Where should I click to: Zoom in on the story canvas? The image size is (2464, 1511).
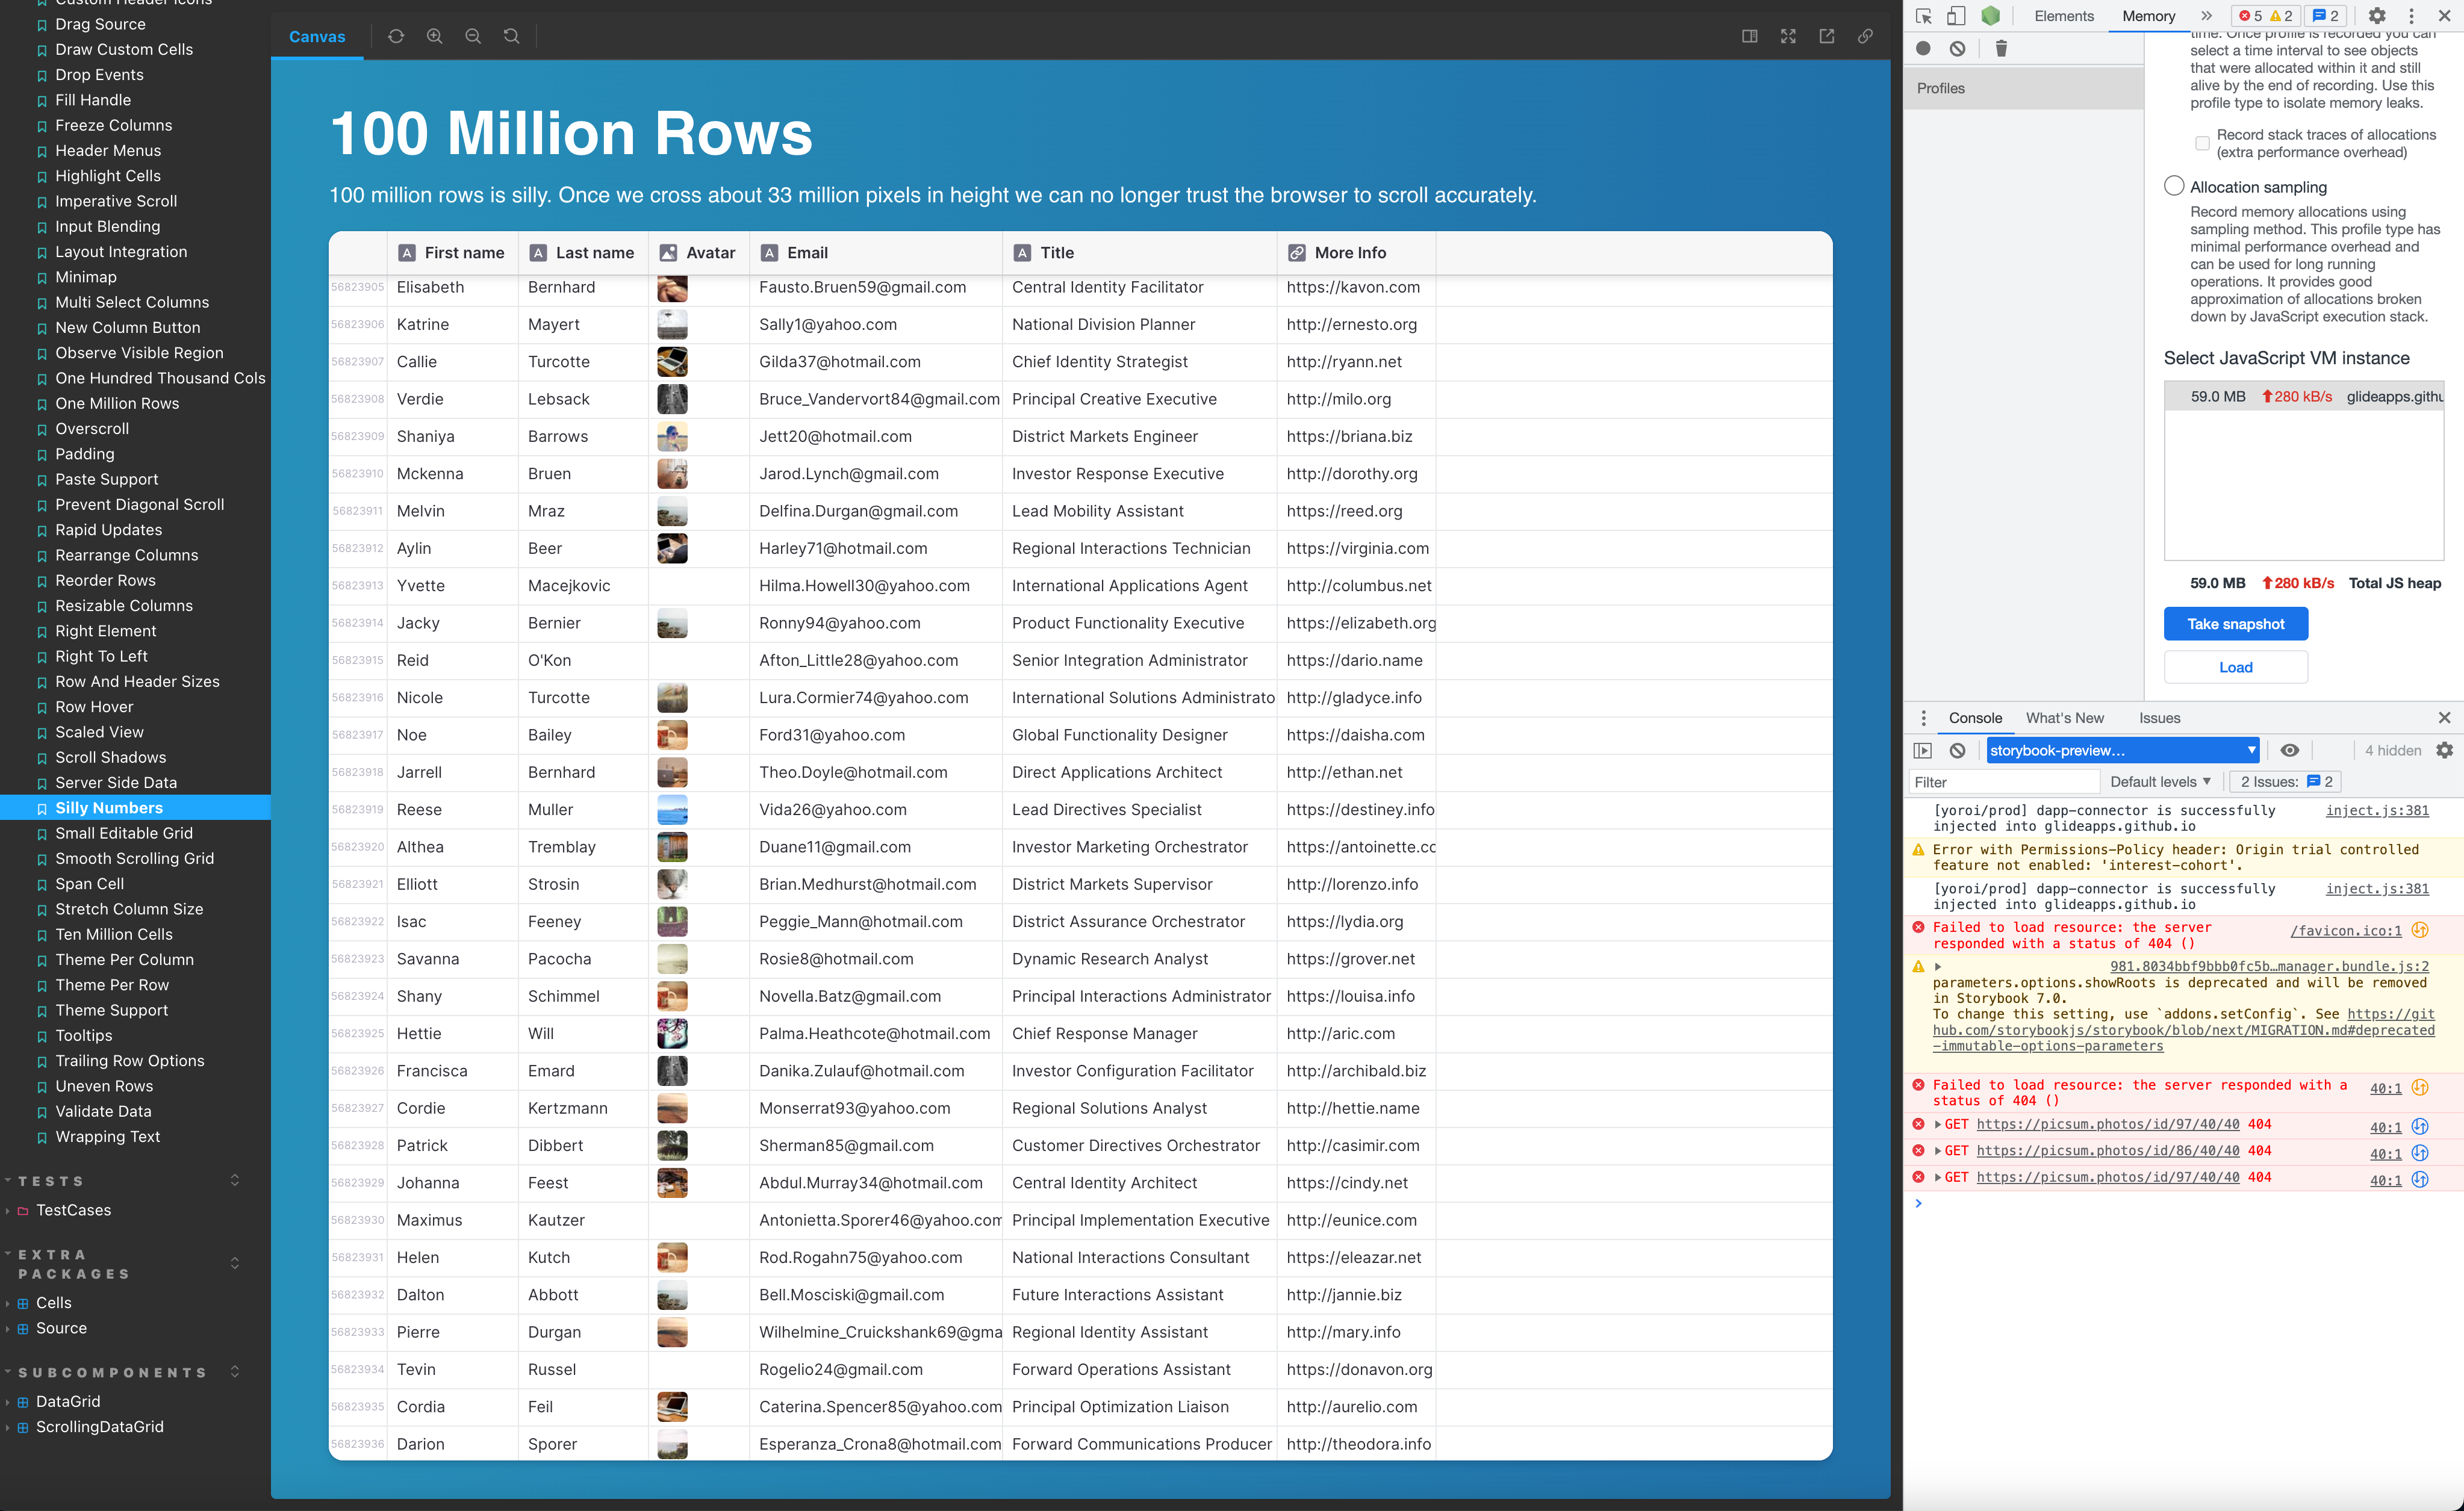point(435,36)
